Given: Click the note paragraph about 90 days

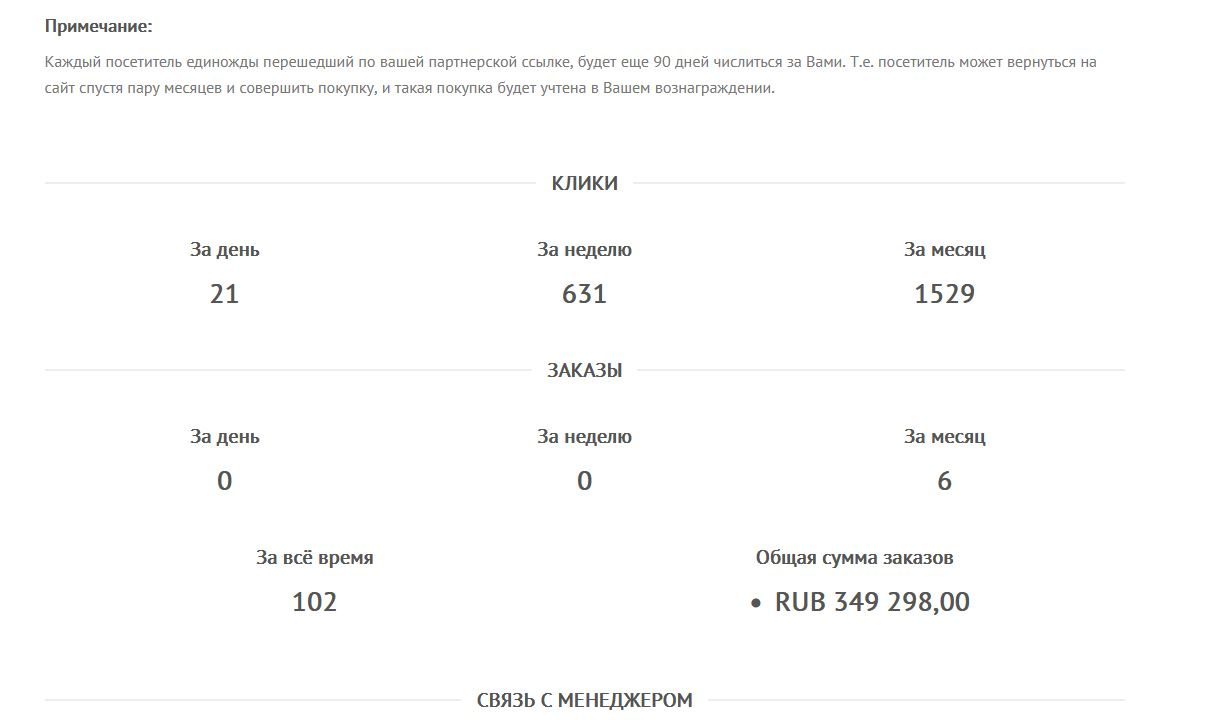Looking at the screenshot, I should pos(570,75).
